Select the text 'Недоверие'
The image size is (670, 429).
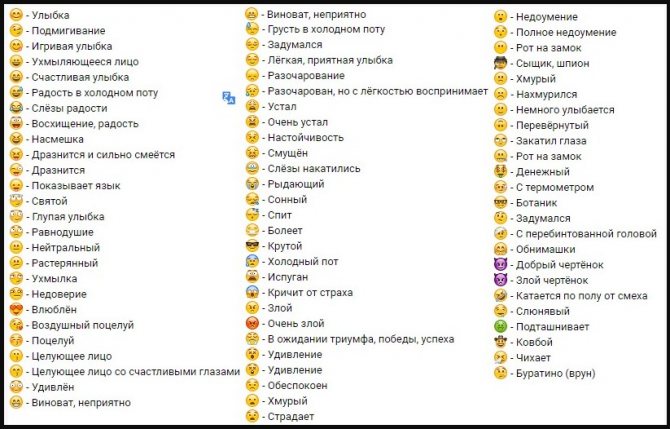[59, 294]
